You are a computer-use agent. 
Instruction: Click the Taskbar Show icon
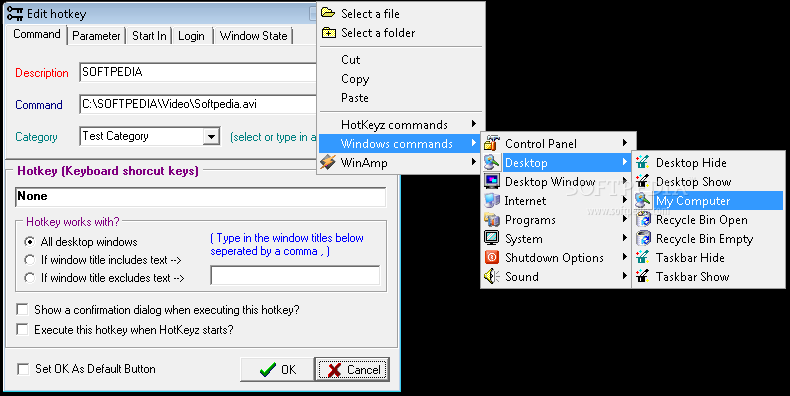pos(642,276)
